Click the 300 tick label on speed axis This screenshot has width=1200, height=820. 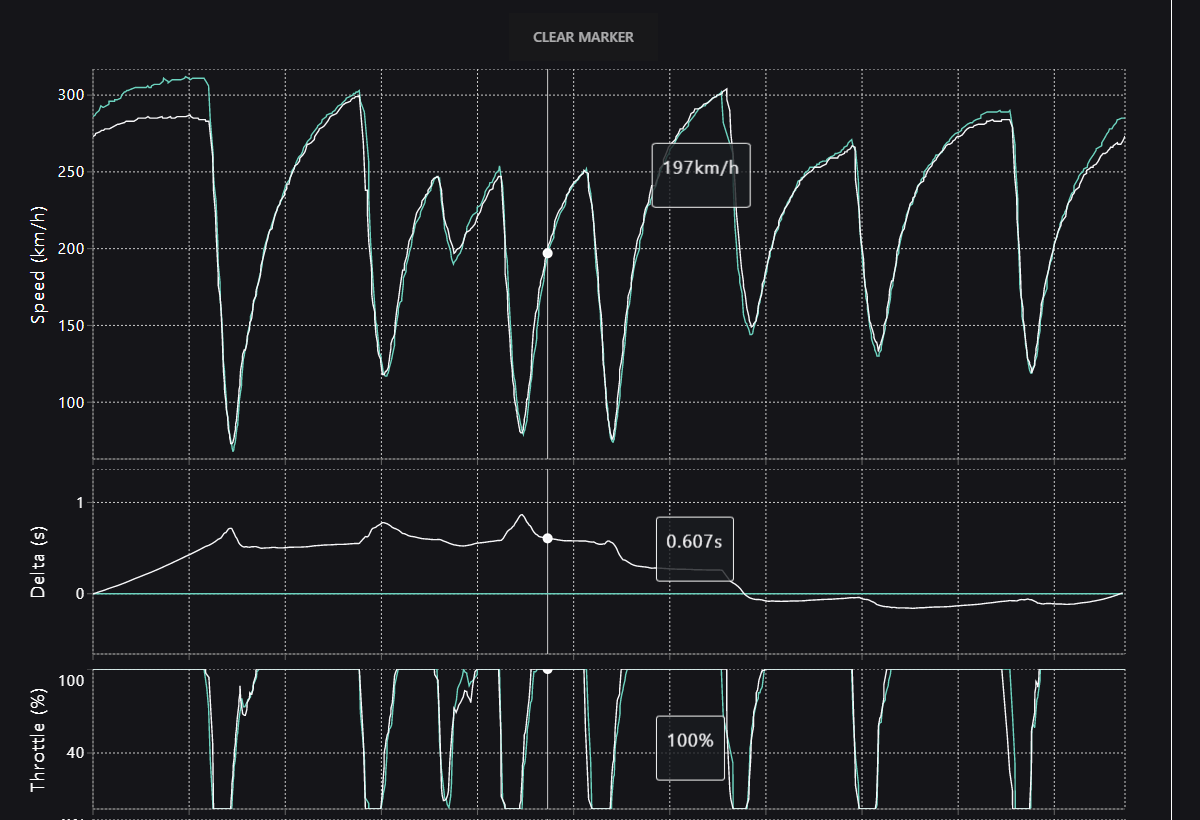pyautogui.click(x=71, y=95)
